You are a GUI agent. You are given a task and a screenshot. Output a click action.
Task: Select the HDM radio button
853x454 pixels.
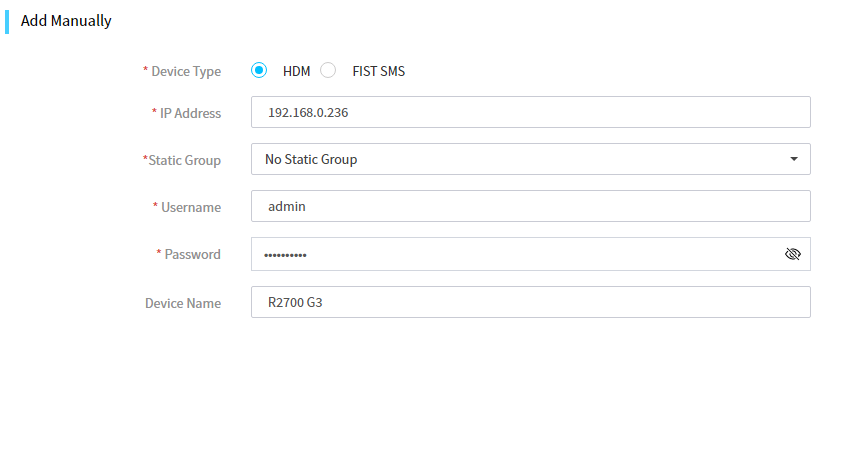click(x=259, y=70)
